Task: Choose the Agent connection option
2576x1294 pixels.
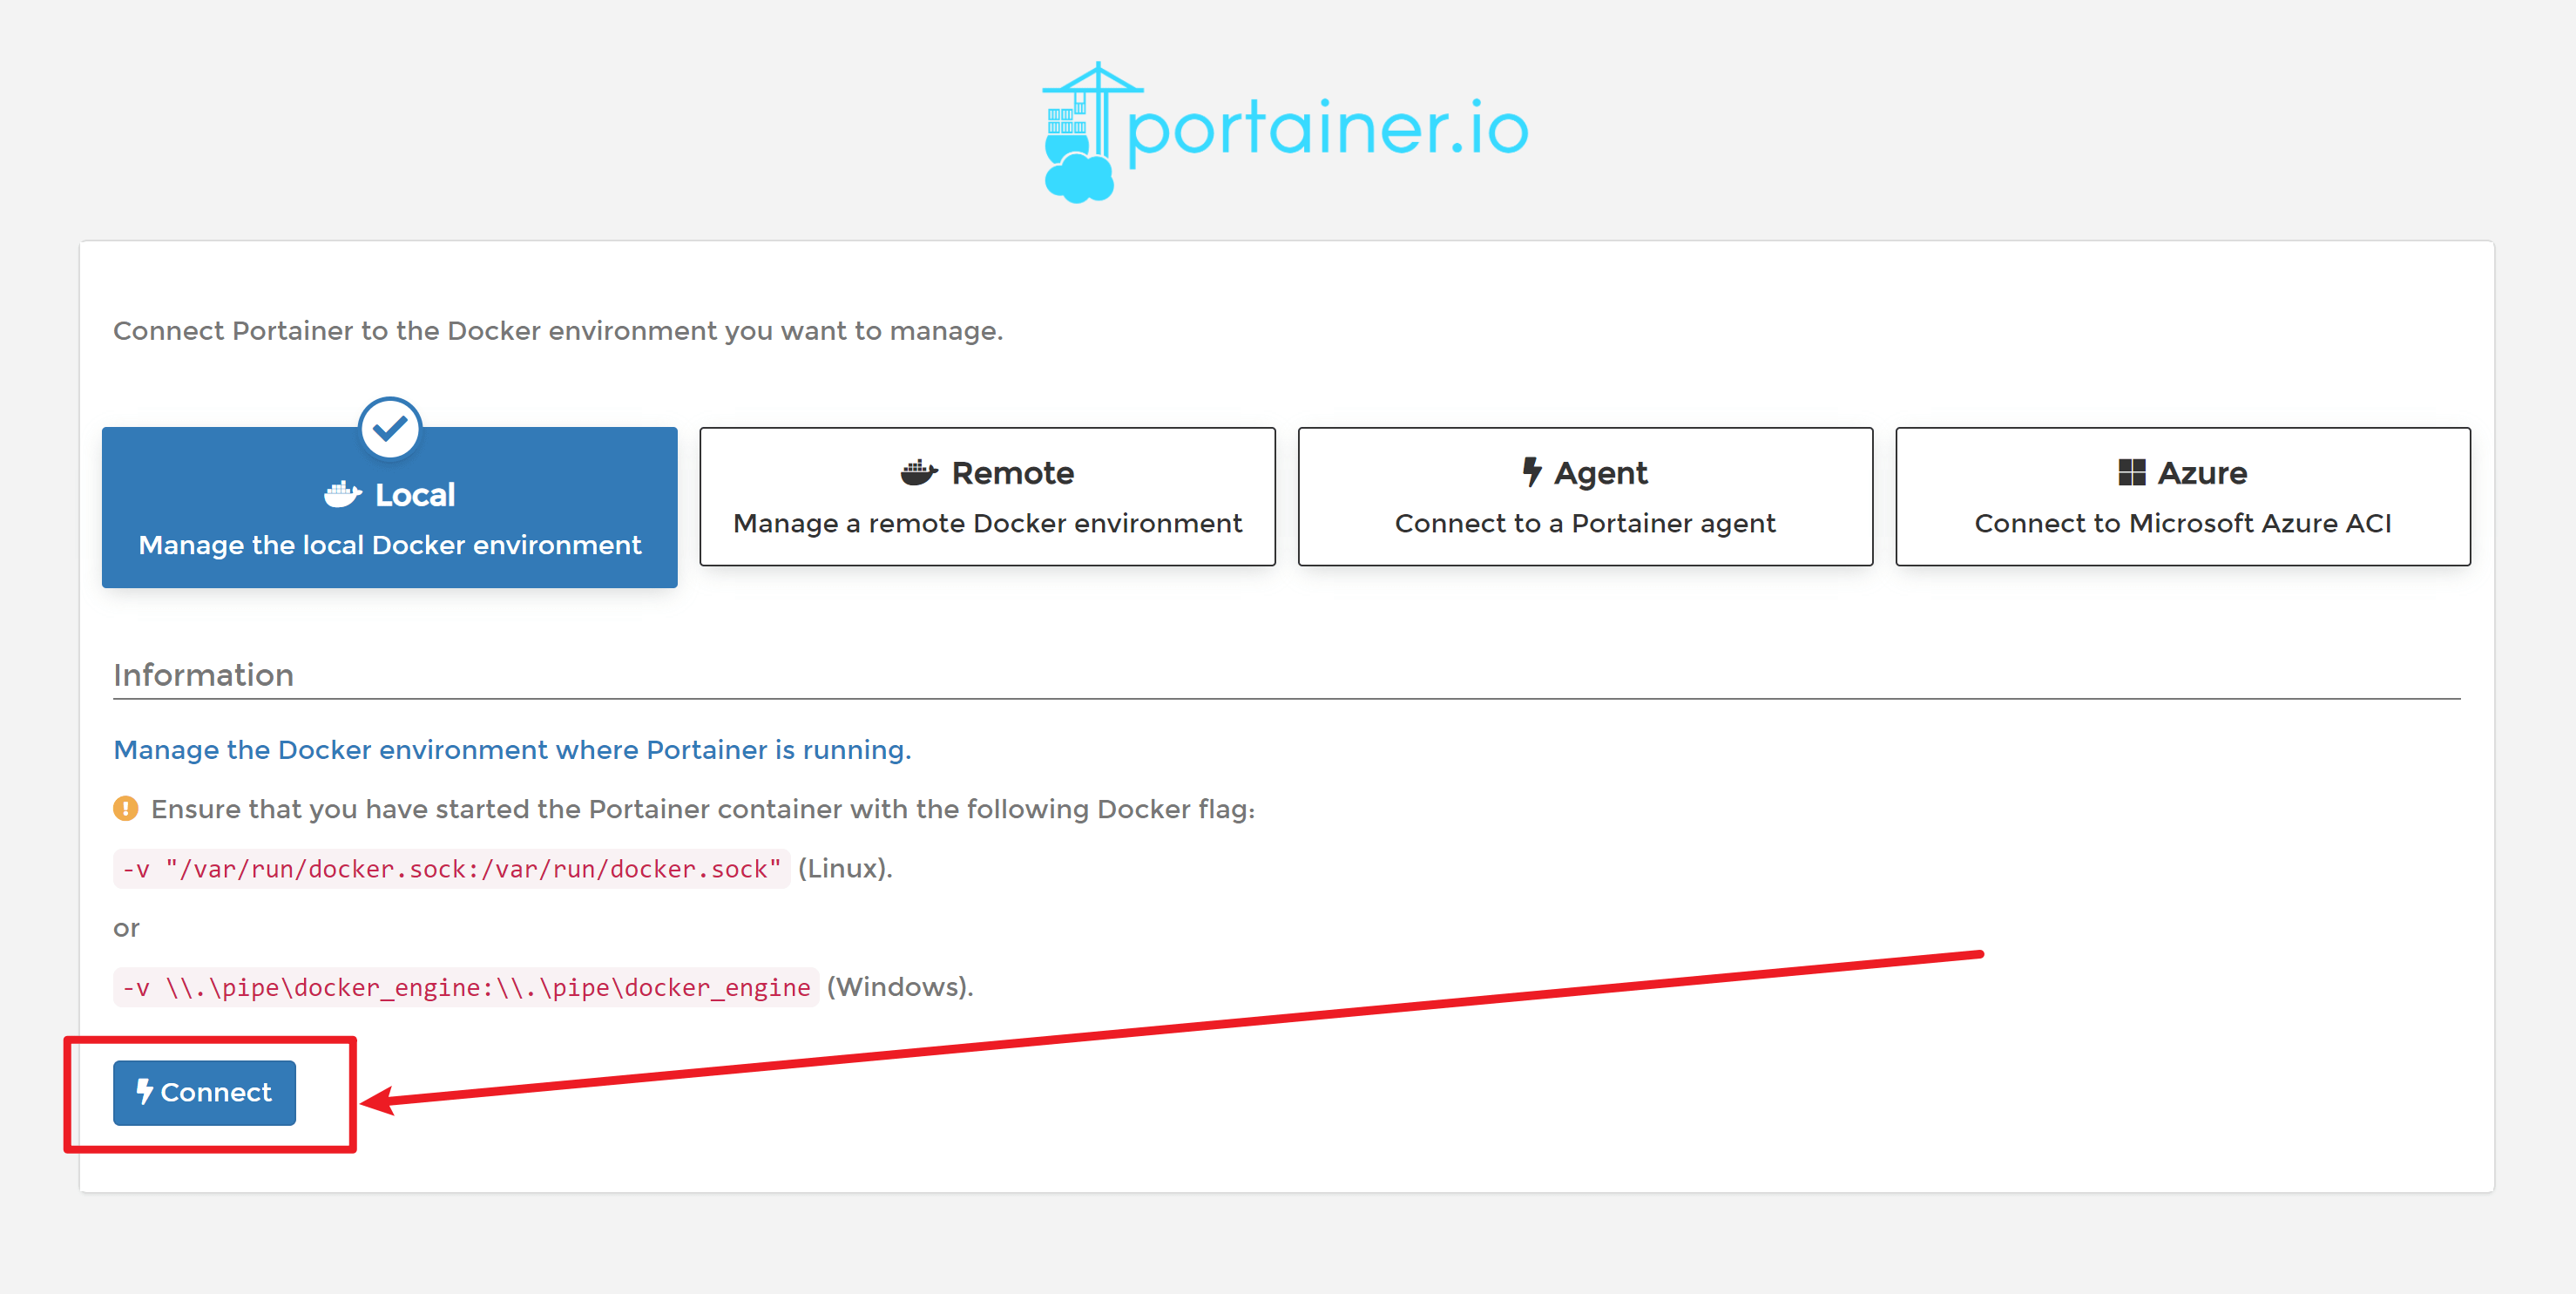Action: click(x=1585, y=497)
